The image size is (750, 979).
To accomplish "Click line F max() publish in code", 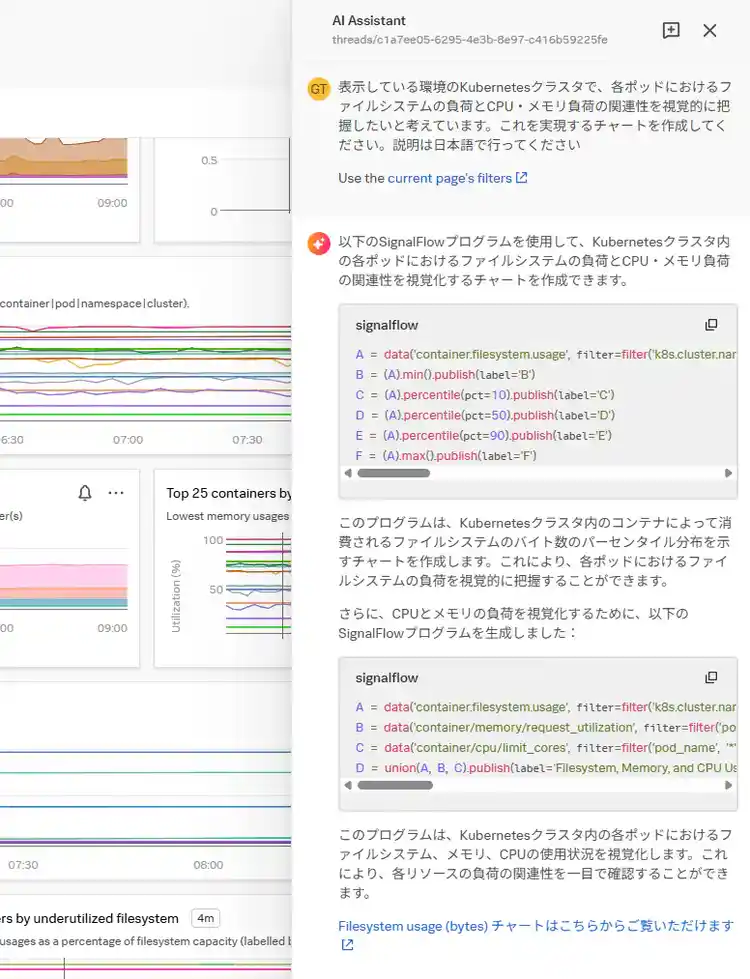I will (x=446, y=456).
